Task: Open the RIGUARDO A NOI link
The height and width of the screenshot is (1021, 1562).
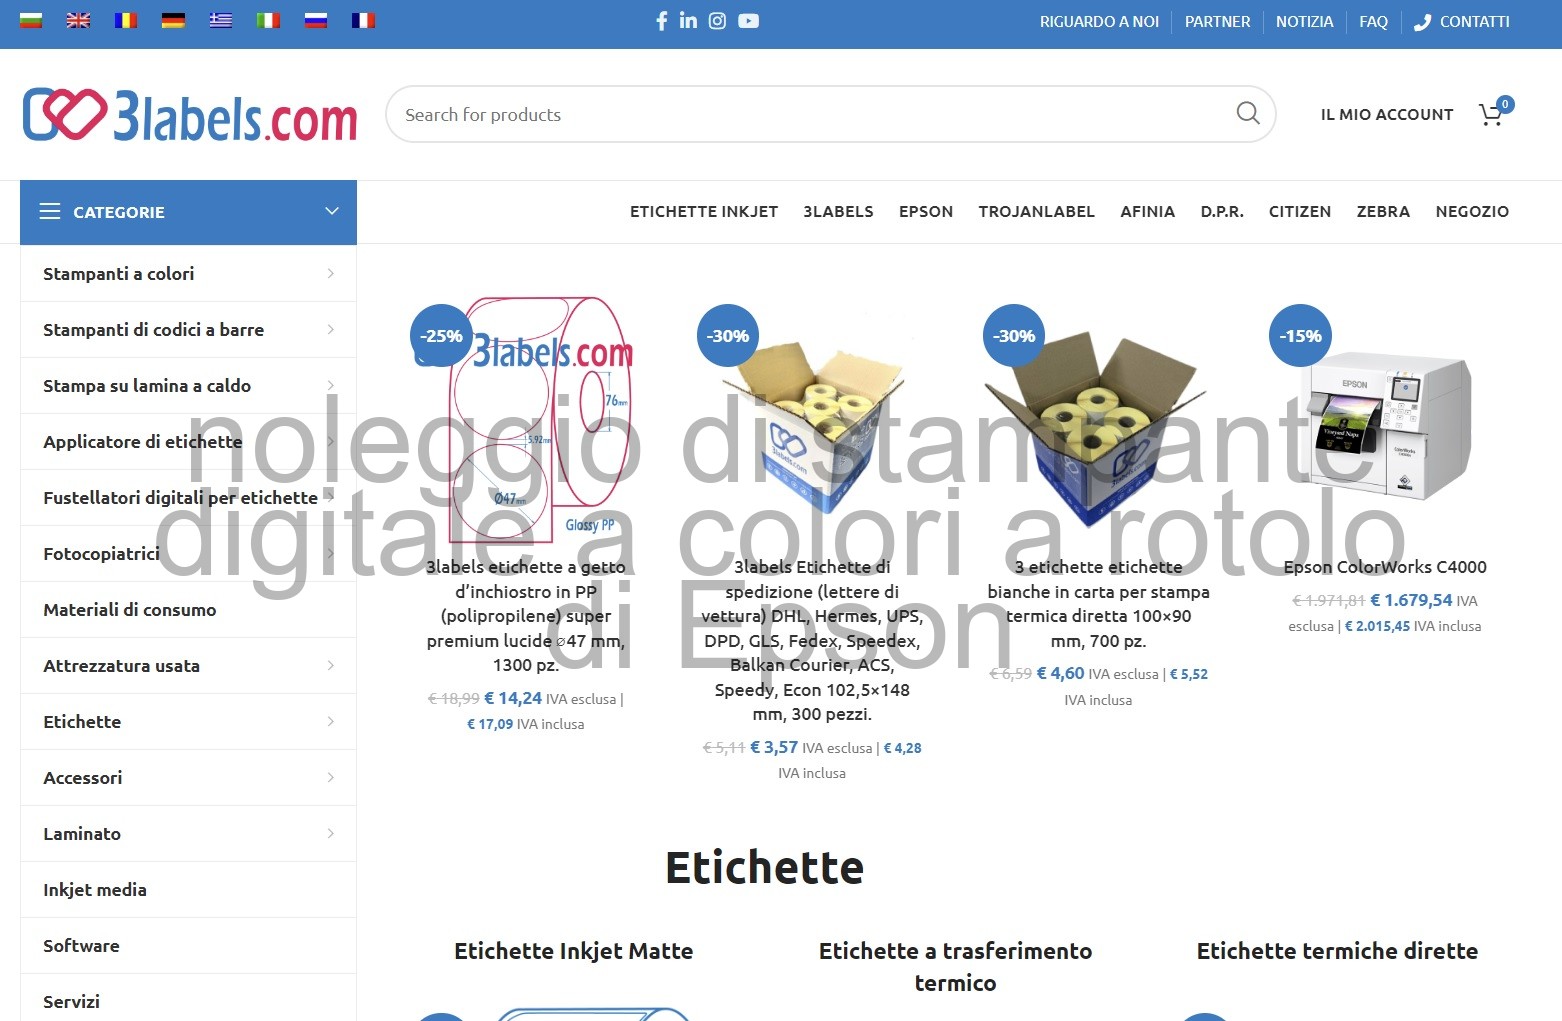Action: 1099,21
